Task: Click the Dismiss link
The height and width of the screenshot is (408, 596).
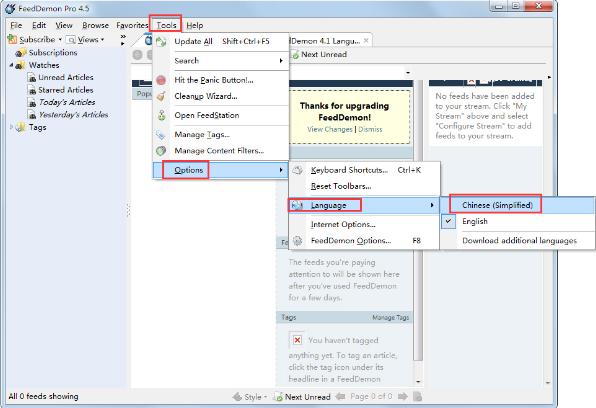Action: click(x=370, y=129)
